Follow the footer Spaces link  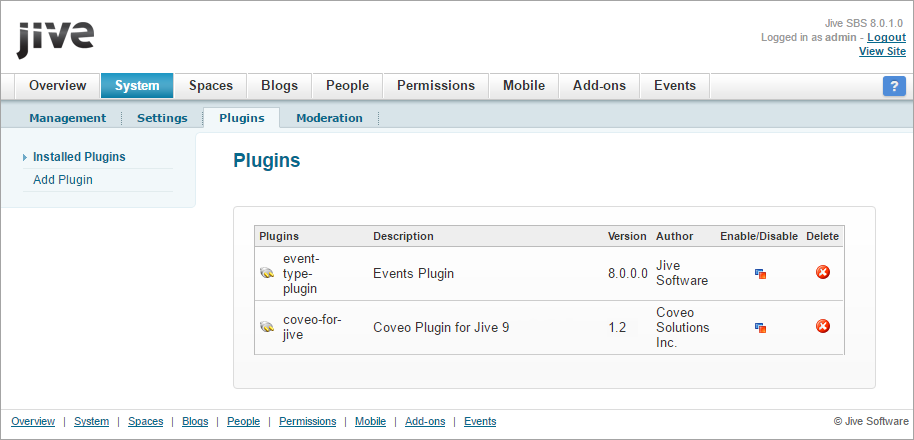(146, 421)
